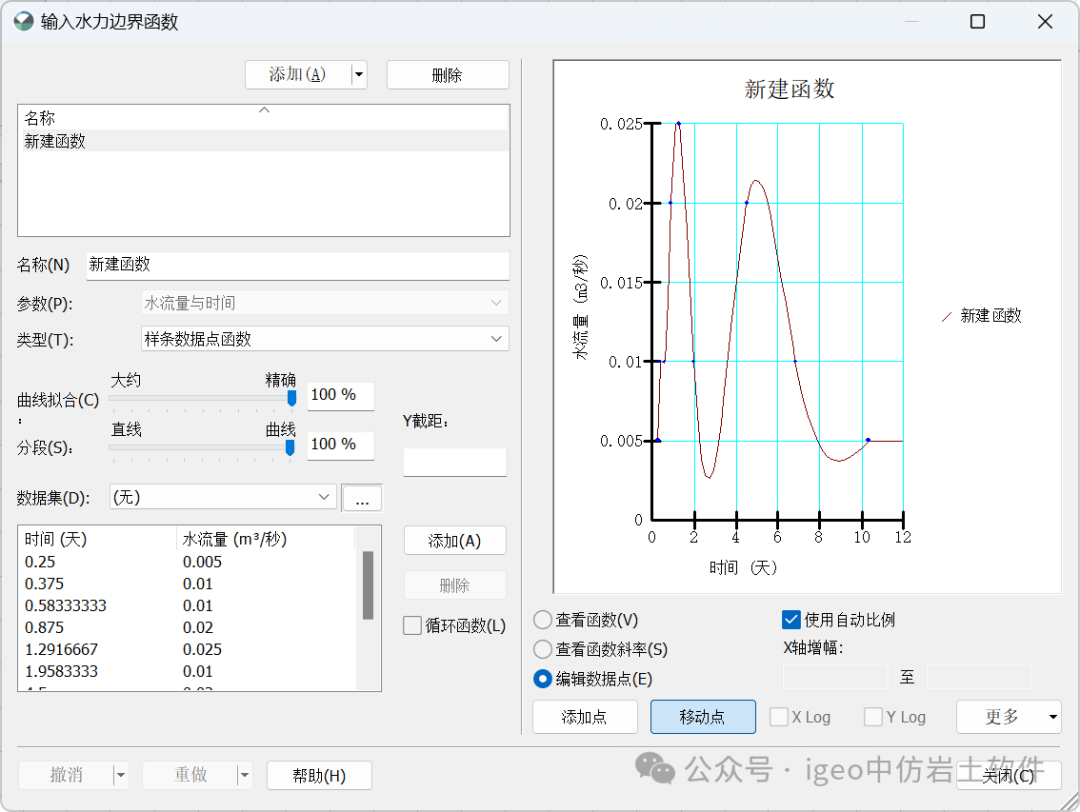Expand the 撤消 dropdown arrow

[x=121, y=775]
